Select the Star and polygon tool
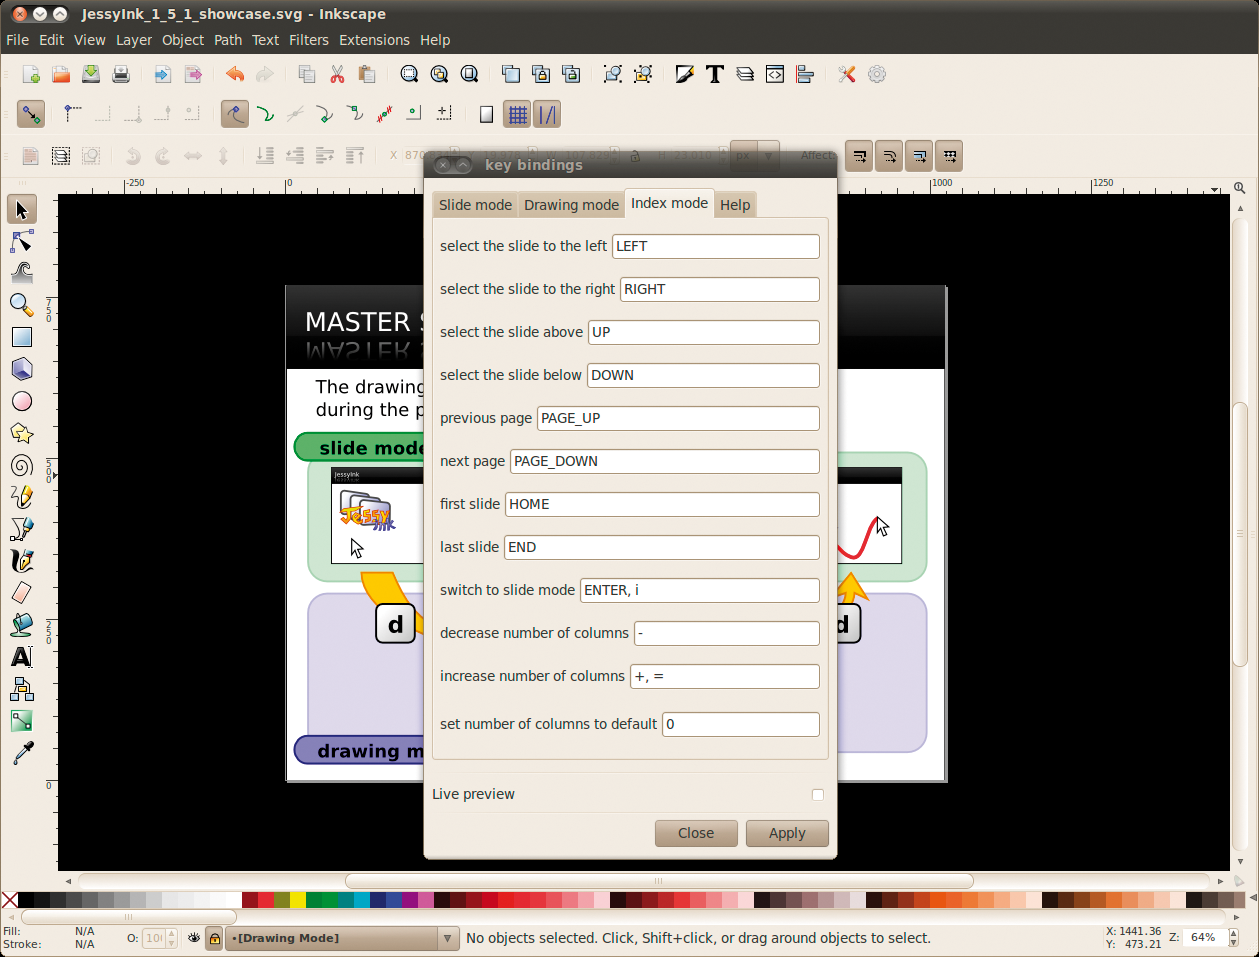This screenshot has width=1259, height=957. coord(22,433)
